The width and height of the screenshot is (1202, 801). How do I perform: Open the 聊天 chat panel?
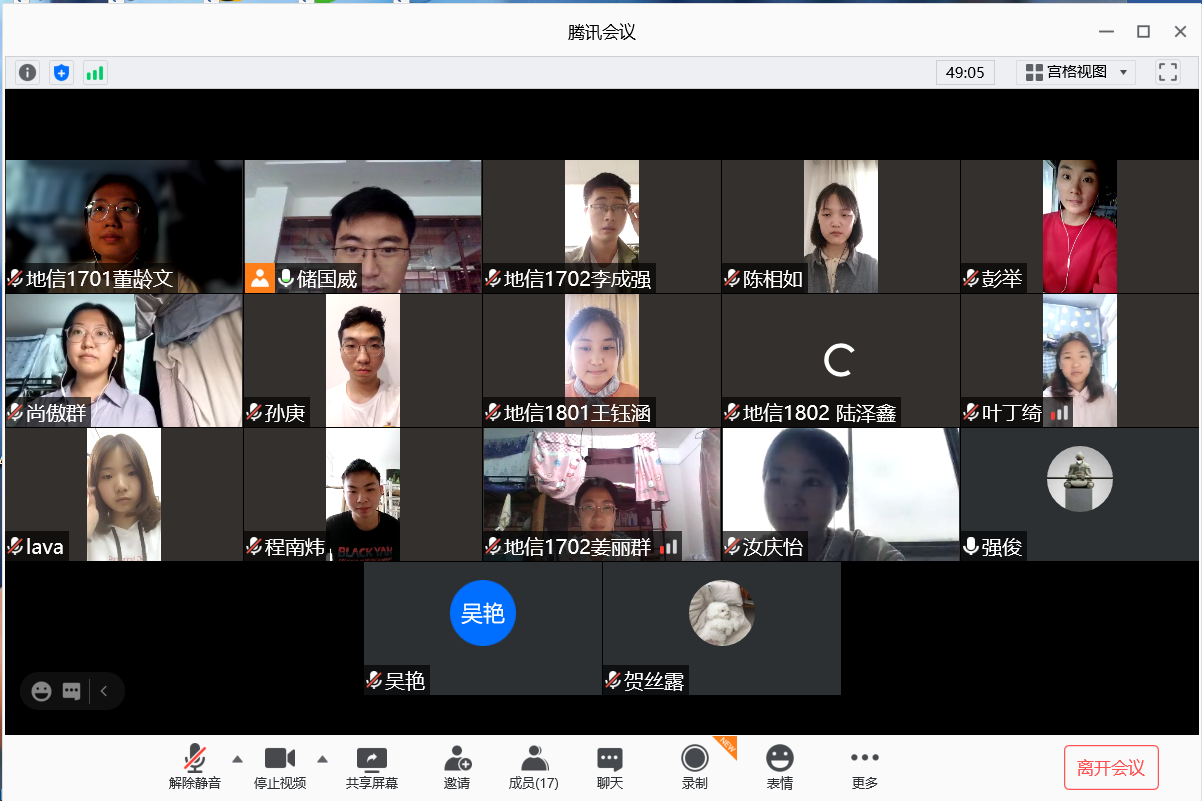pos(610,767)
